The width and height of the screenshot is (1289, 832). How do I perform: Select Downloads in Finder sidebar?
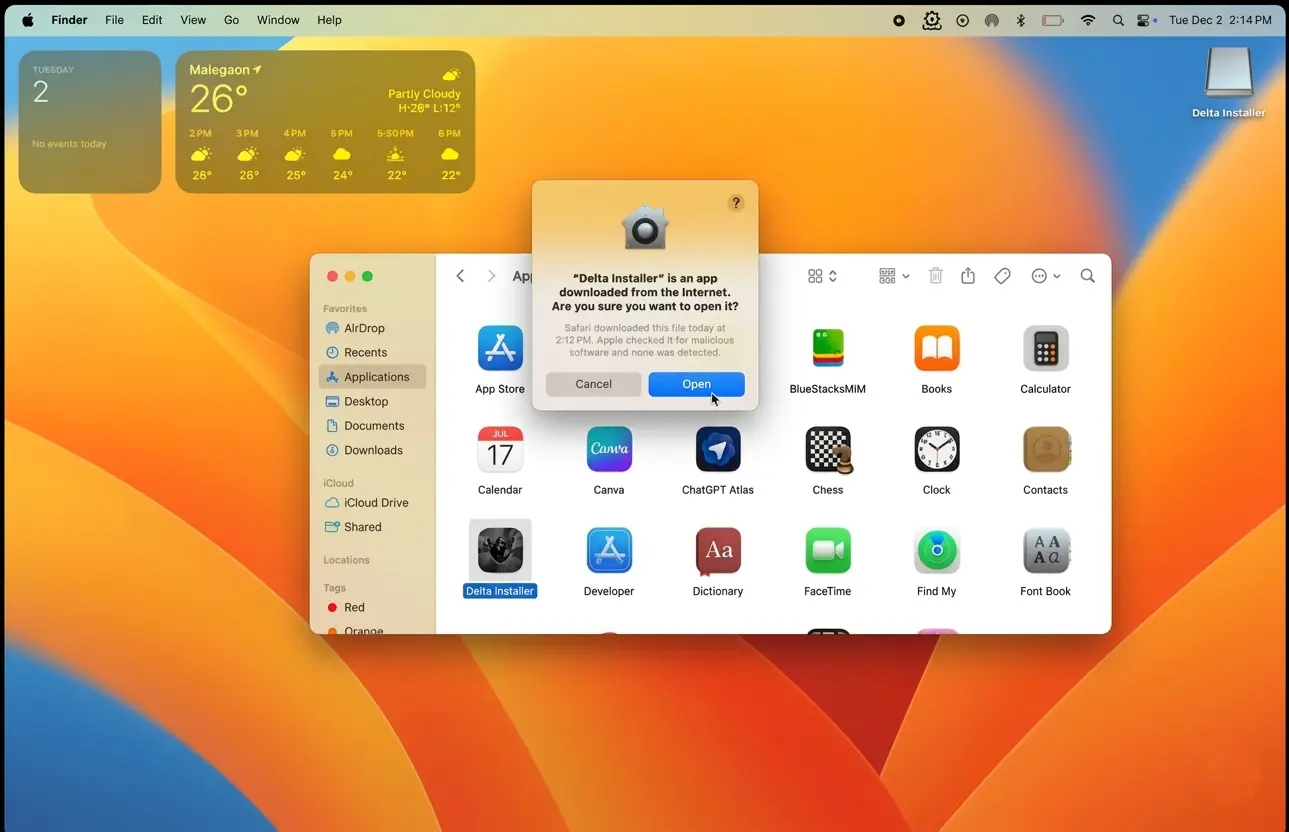tap(372, 450)
